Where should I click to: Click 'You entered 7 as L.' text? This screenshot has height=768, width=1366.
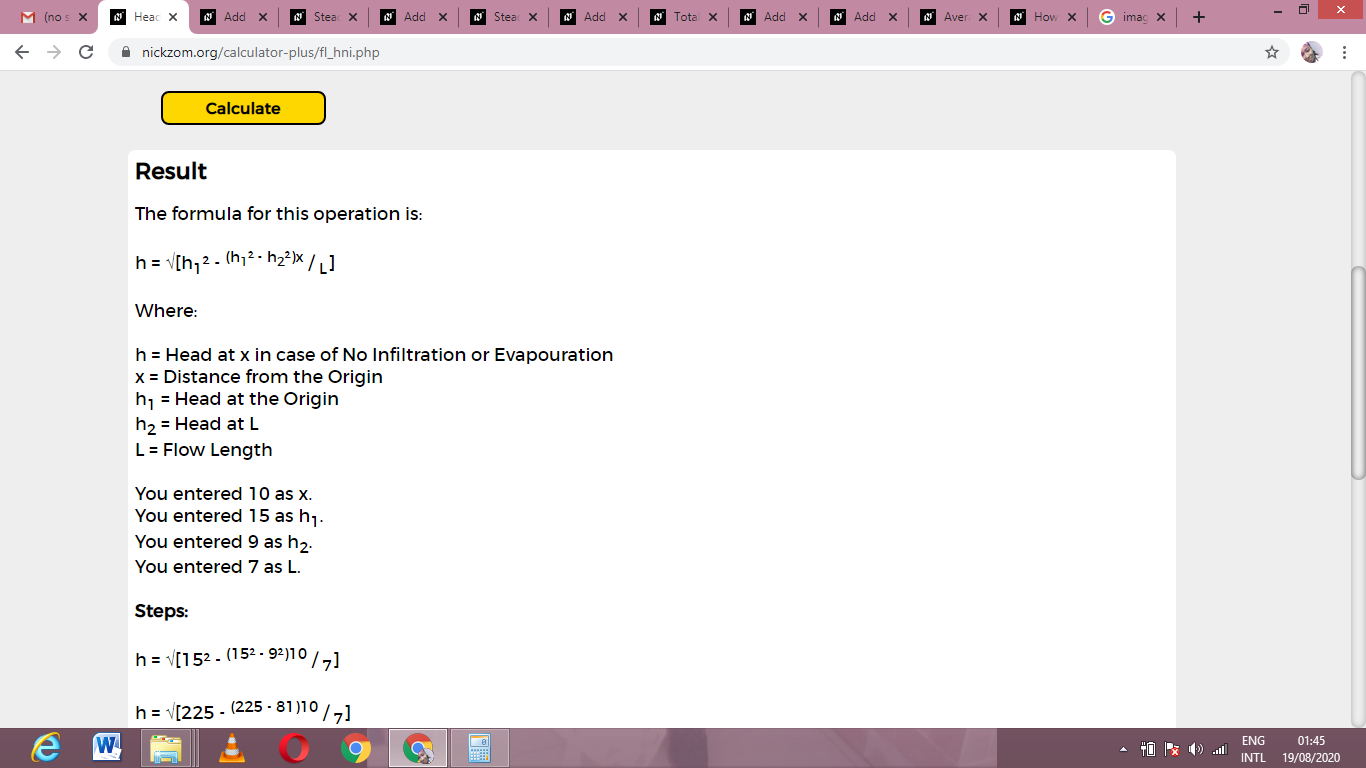click(218, 567)
